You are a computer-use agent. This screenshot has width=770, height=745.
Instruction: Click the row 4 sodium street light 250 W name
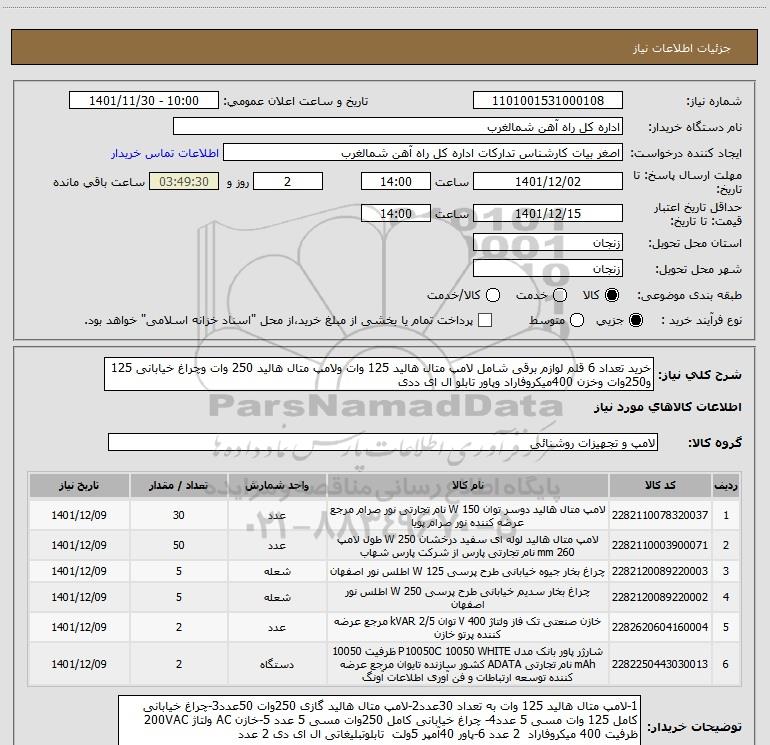(x=468, y=598)
